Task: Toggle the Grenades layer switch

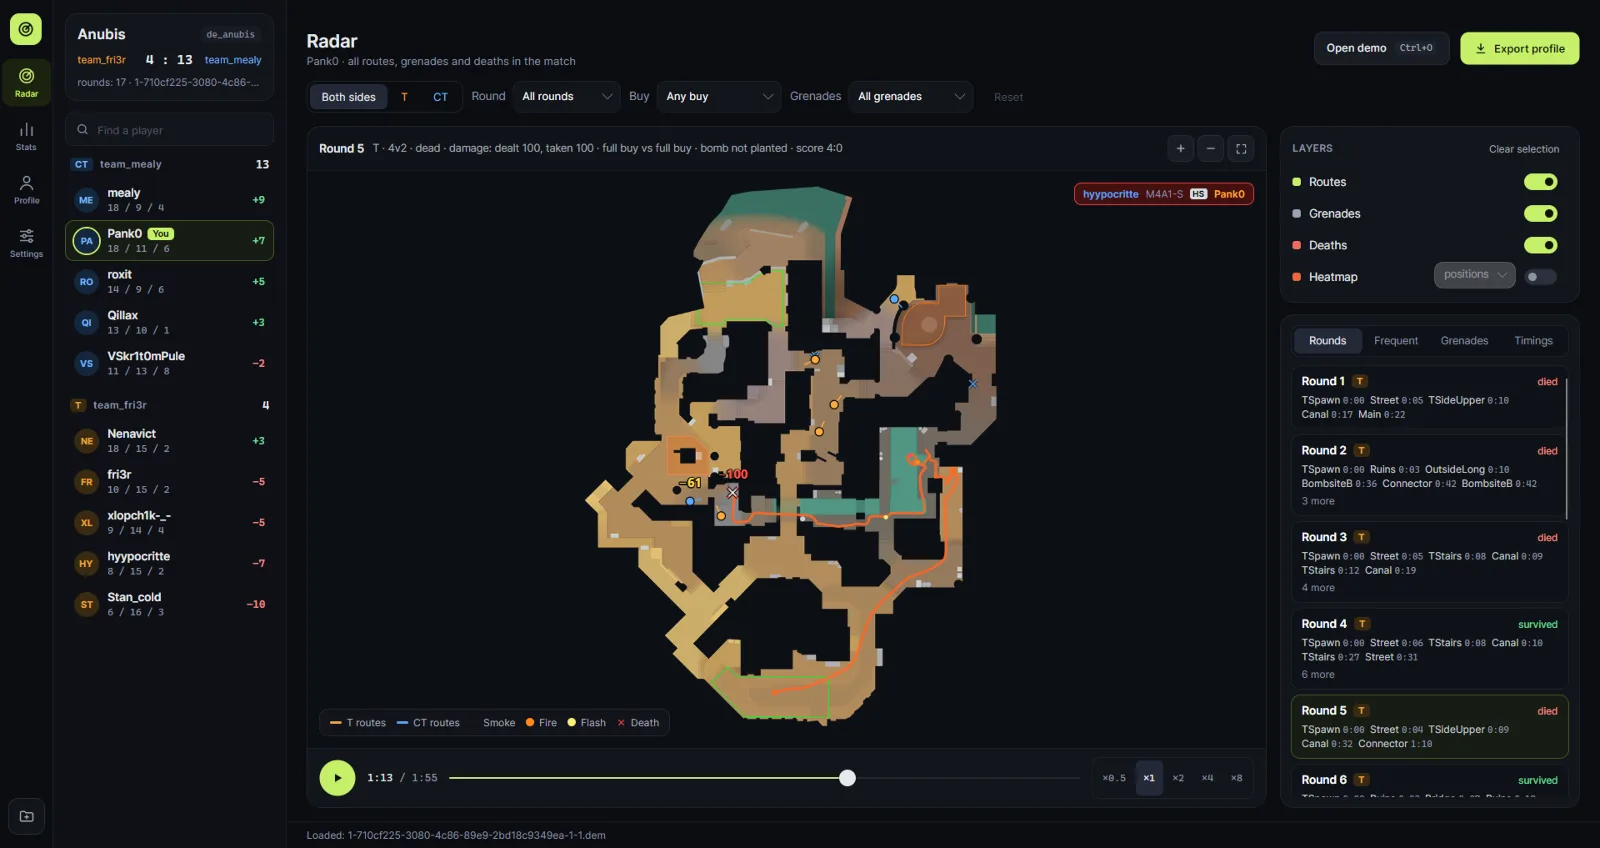Action: pos(1540,213)
